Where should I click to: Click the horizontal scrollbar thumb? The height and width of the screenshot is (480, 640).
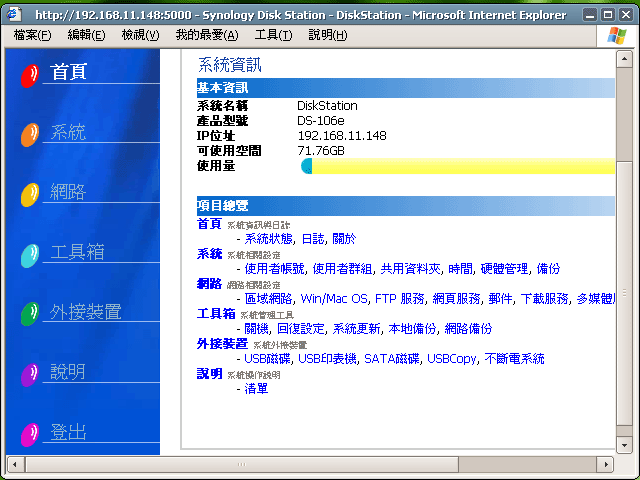[x=242, y=464]
